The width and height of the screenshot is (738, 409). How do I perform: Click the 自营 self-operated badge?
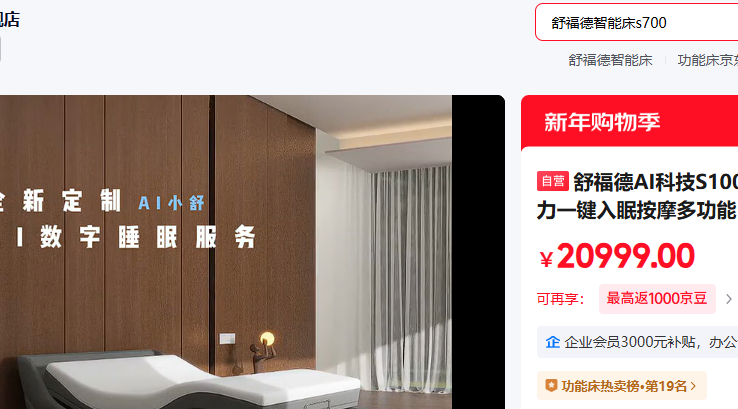(553, 181)
